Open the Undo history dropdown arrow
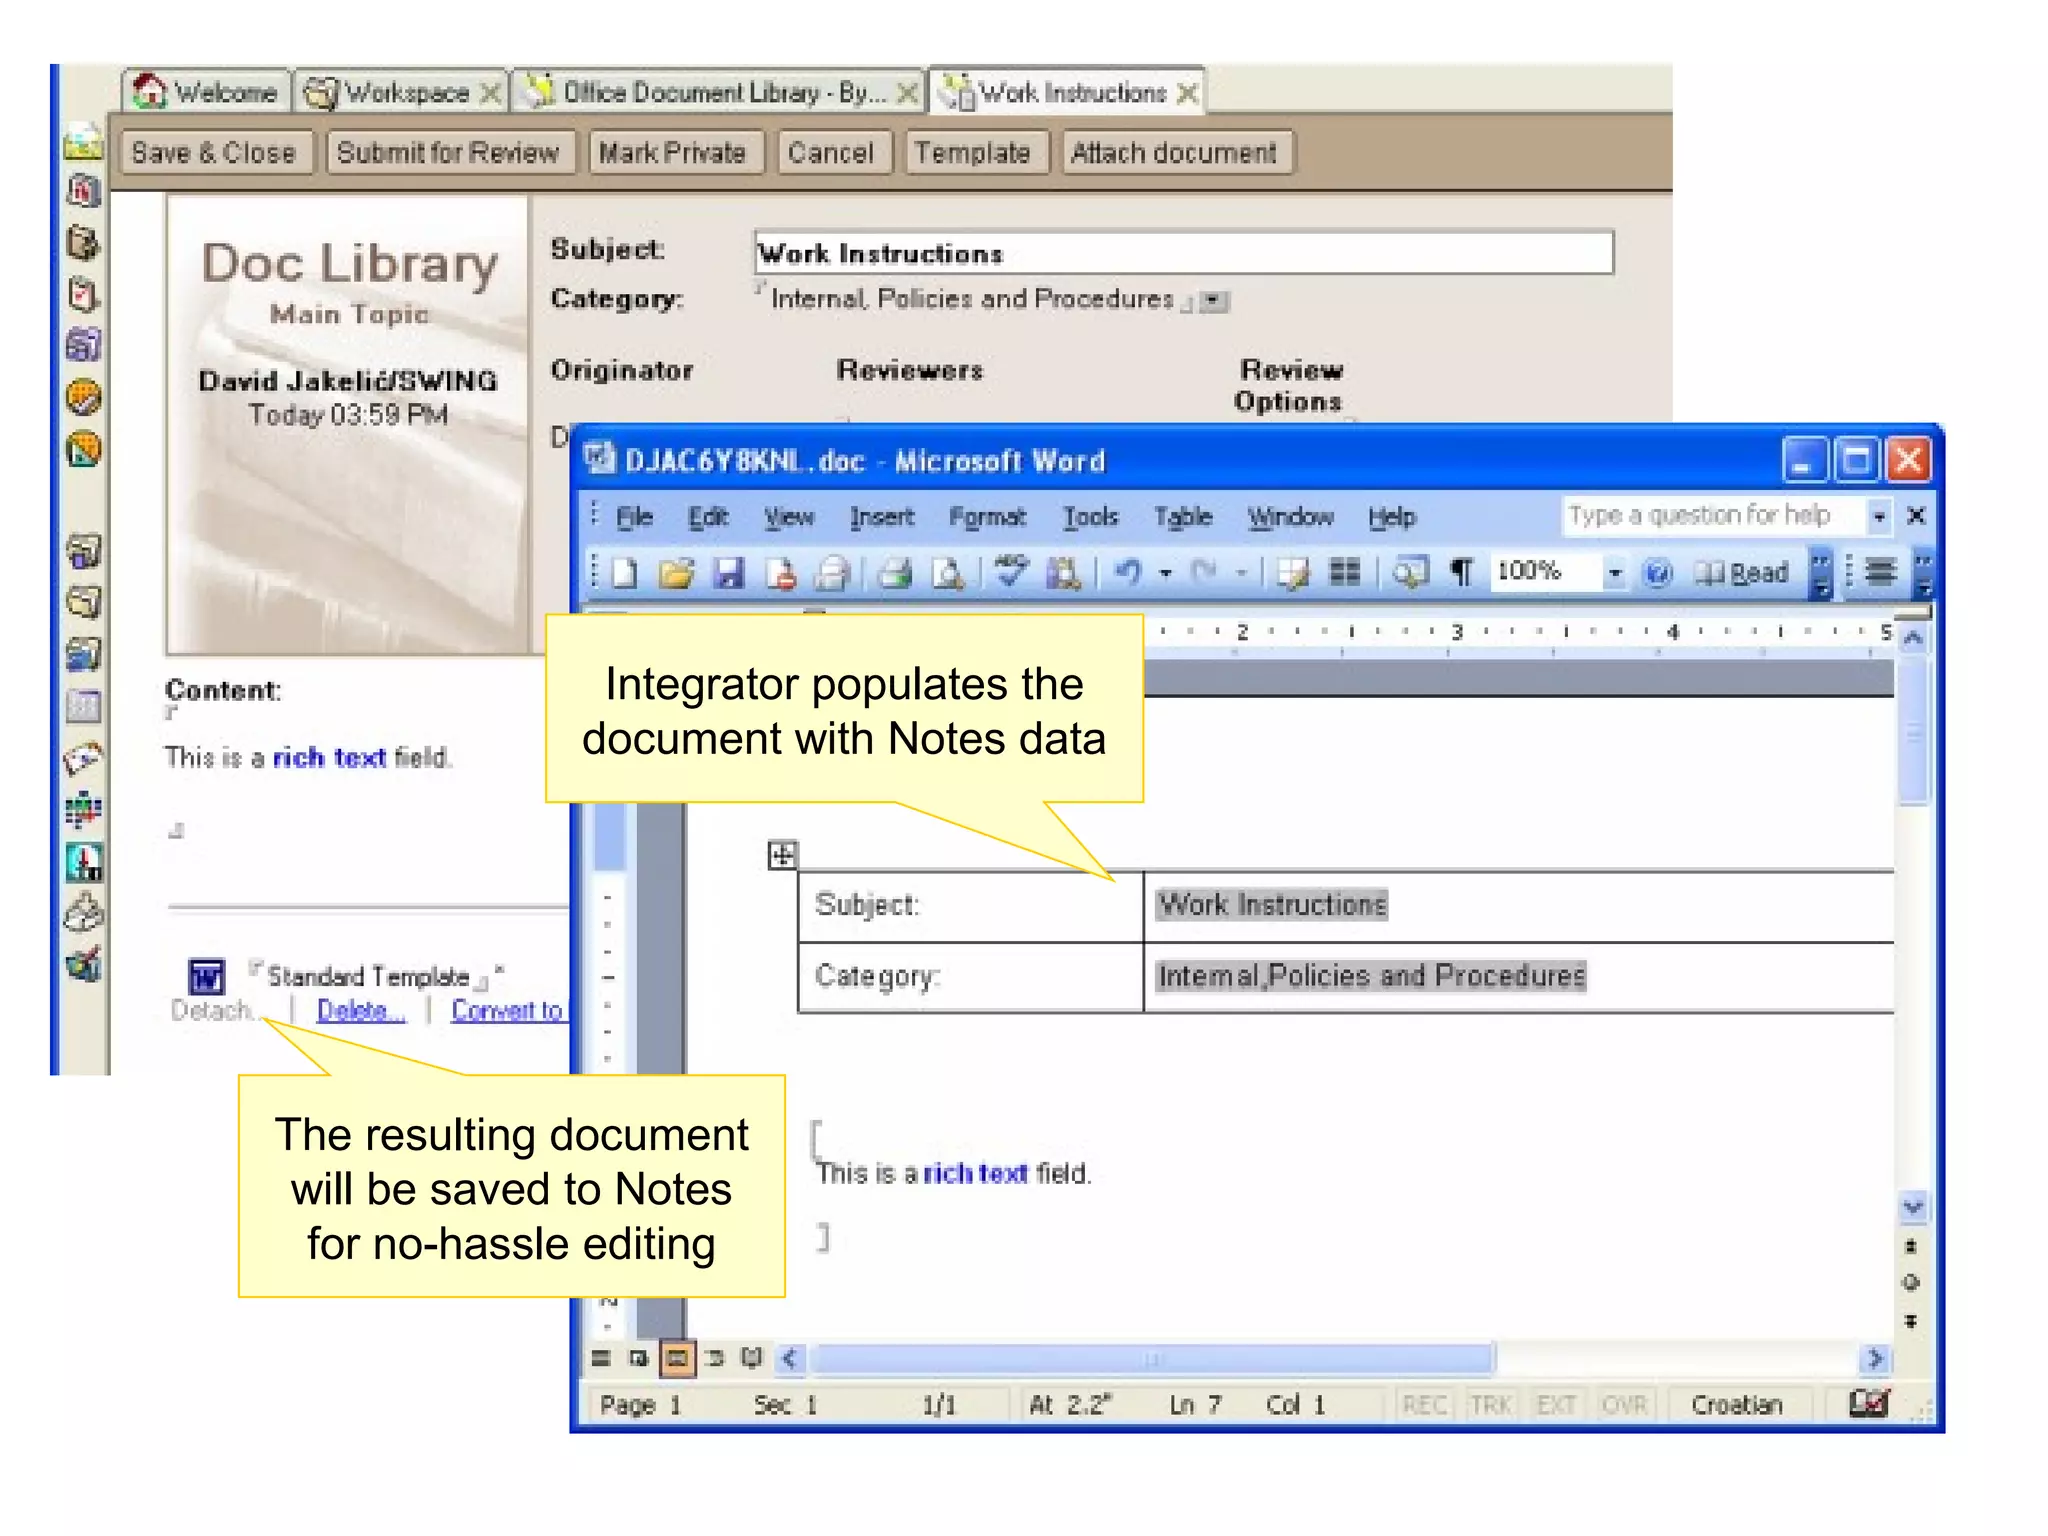 click(1165, 573)
